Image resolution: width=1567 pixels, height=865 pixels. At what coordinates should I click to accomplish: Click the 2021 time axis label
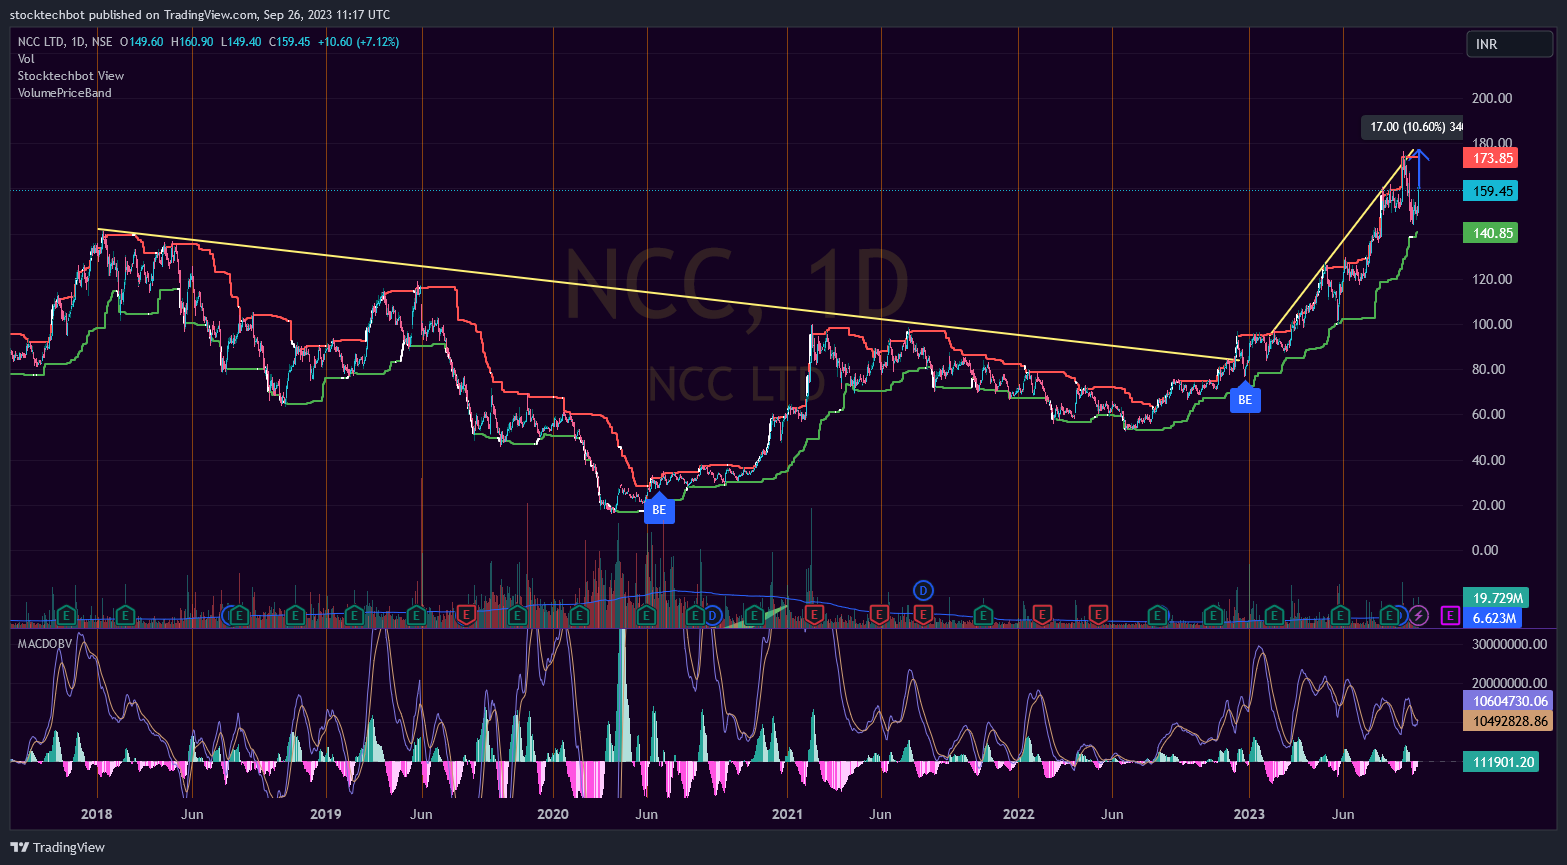pyautogui.click(x=788, y=814)
